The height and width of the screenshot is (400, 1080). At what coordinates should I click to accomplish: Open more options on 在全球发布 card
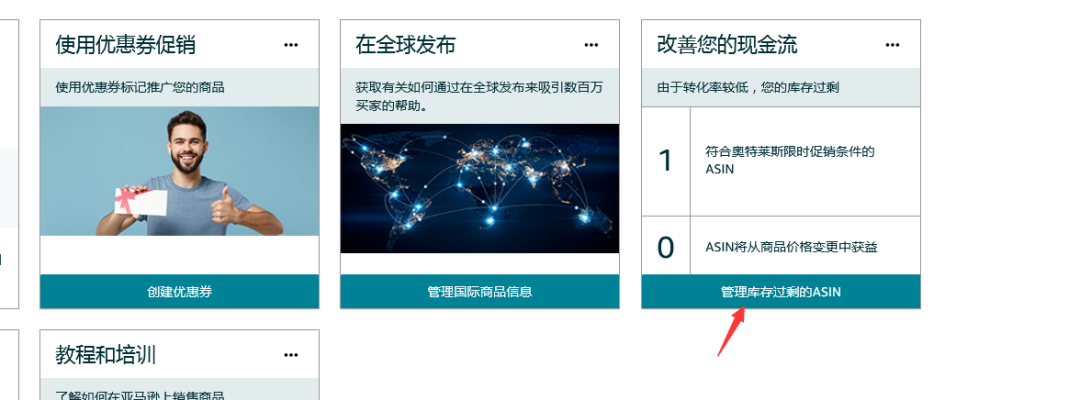591,45
